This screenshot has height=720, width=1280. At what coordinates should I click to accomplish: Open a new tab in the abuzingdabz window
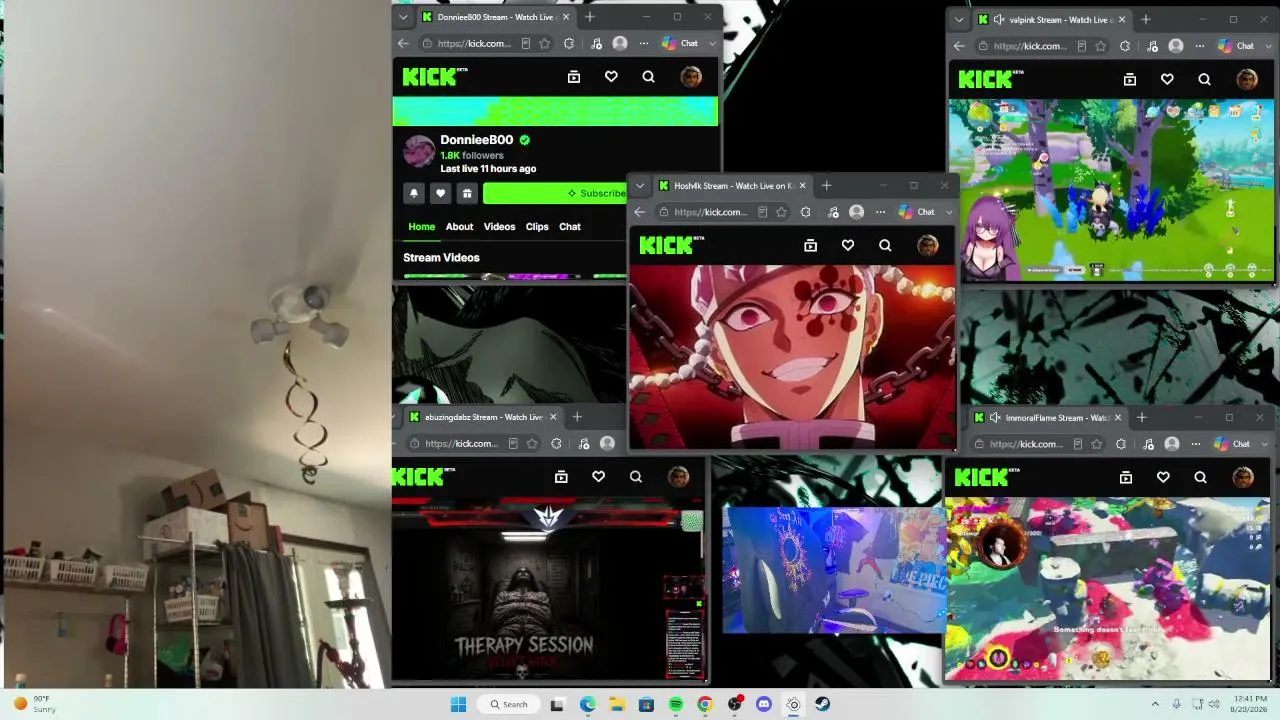tap(577, 417)
